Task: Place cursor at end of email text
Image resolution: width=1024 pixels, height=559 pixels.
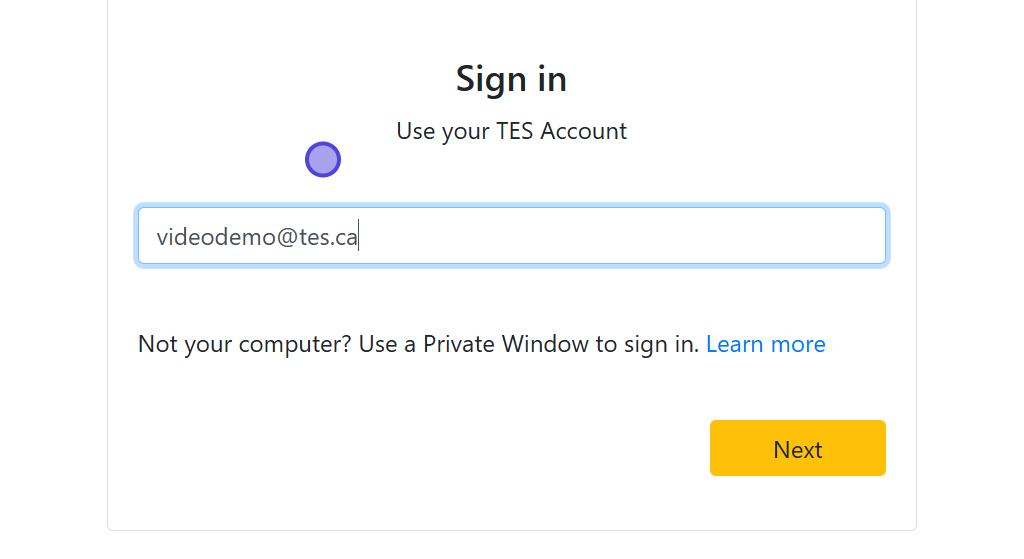Action: (x=358, y=238)
